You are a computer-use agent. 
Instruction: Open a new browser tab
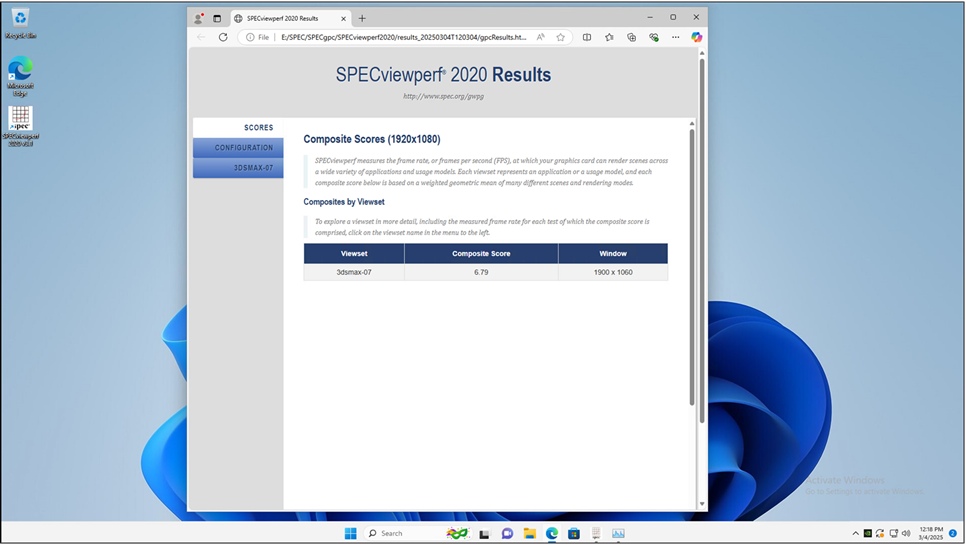pyautogui.click(x=362, y=18)
